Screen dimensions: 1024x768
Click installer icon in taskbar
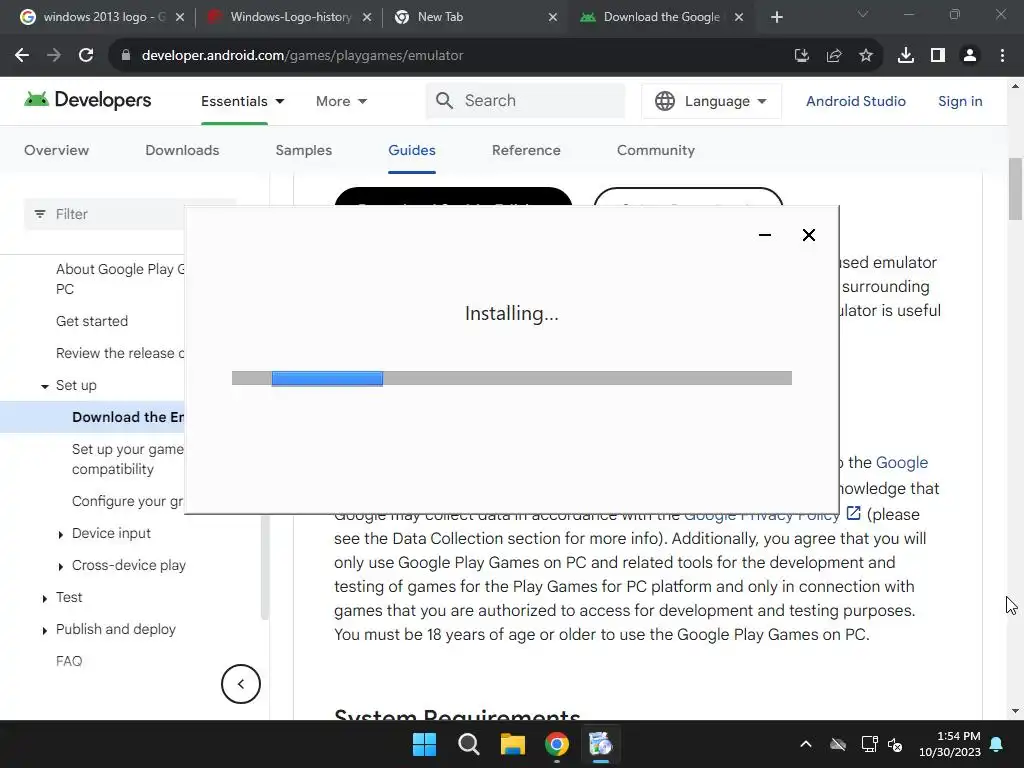tap(600, 744)
